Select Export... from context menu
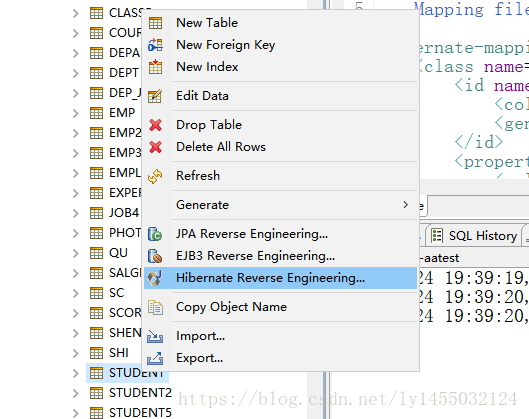The height and width of the screenshot is (419, 529). click(281, 358)
